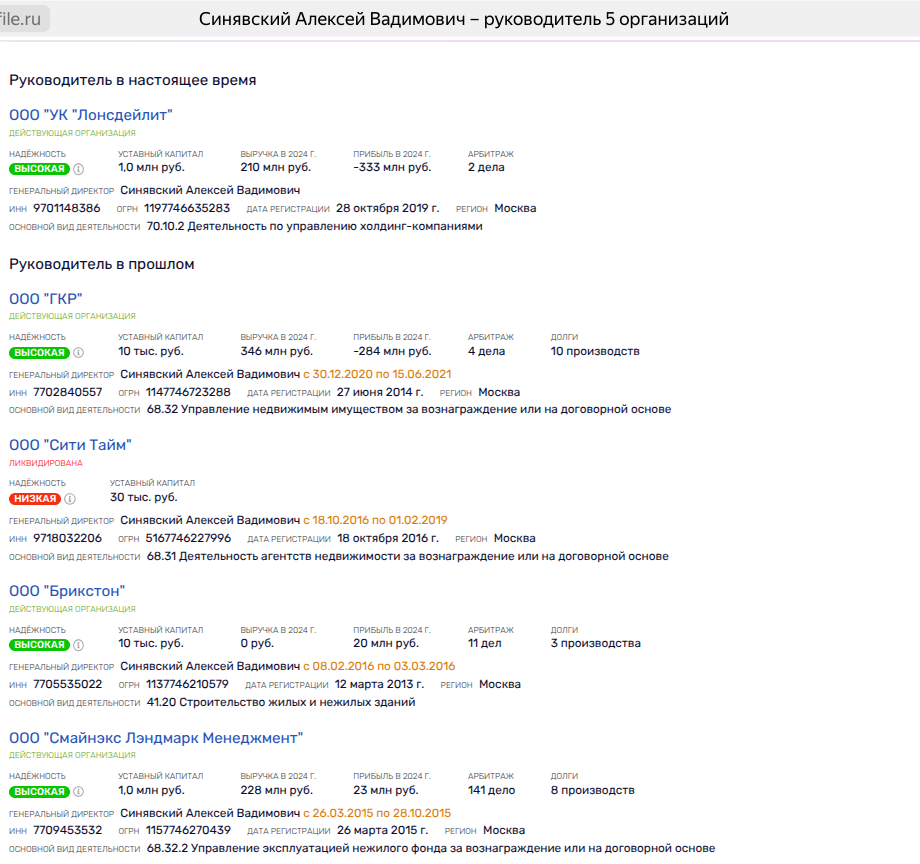This screenshot has width=920, height=864.
Task: Click ОГРН number 1147746723288 of ГКР
Action: pyautogui.click(x=188, y=392)
